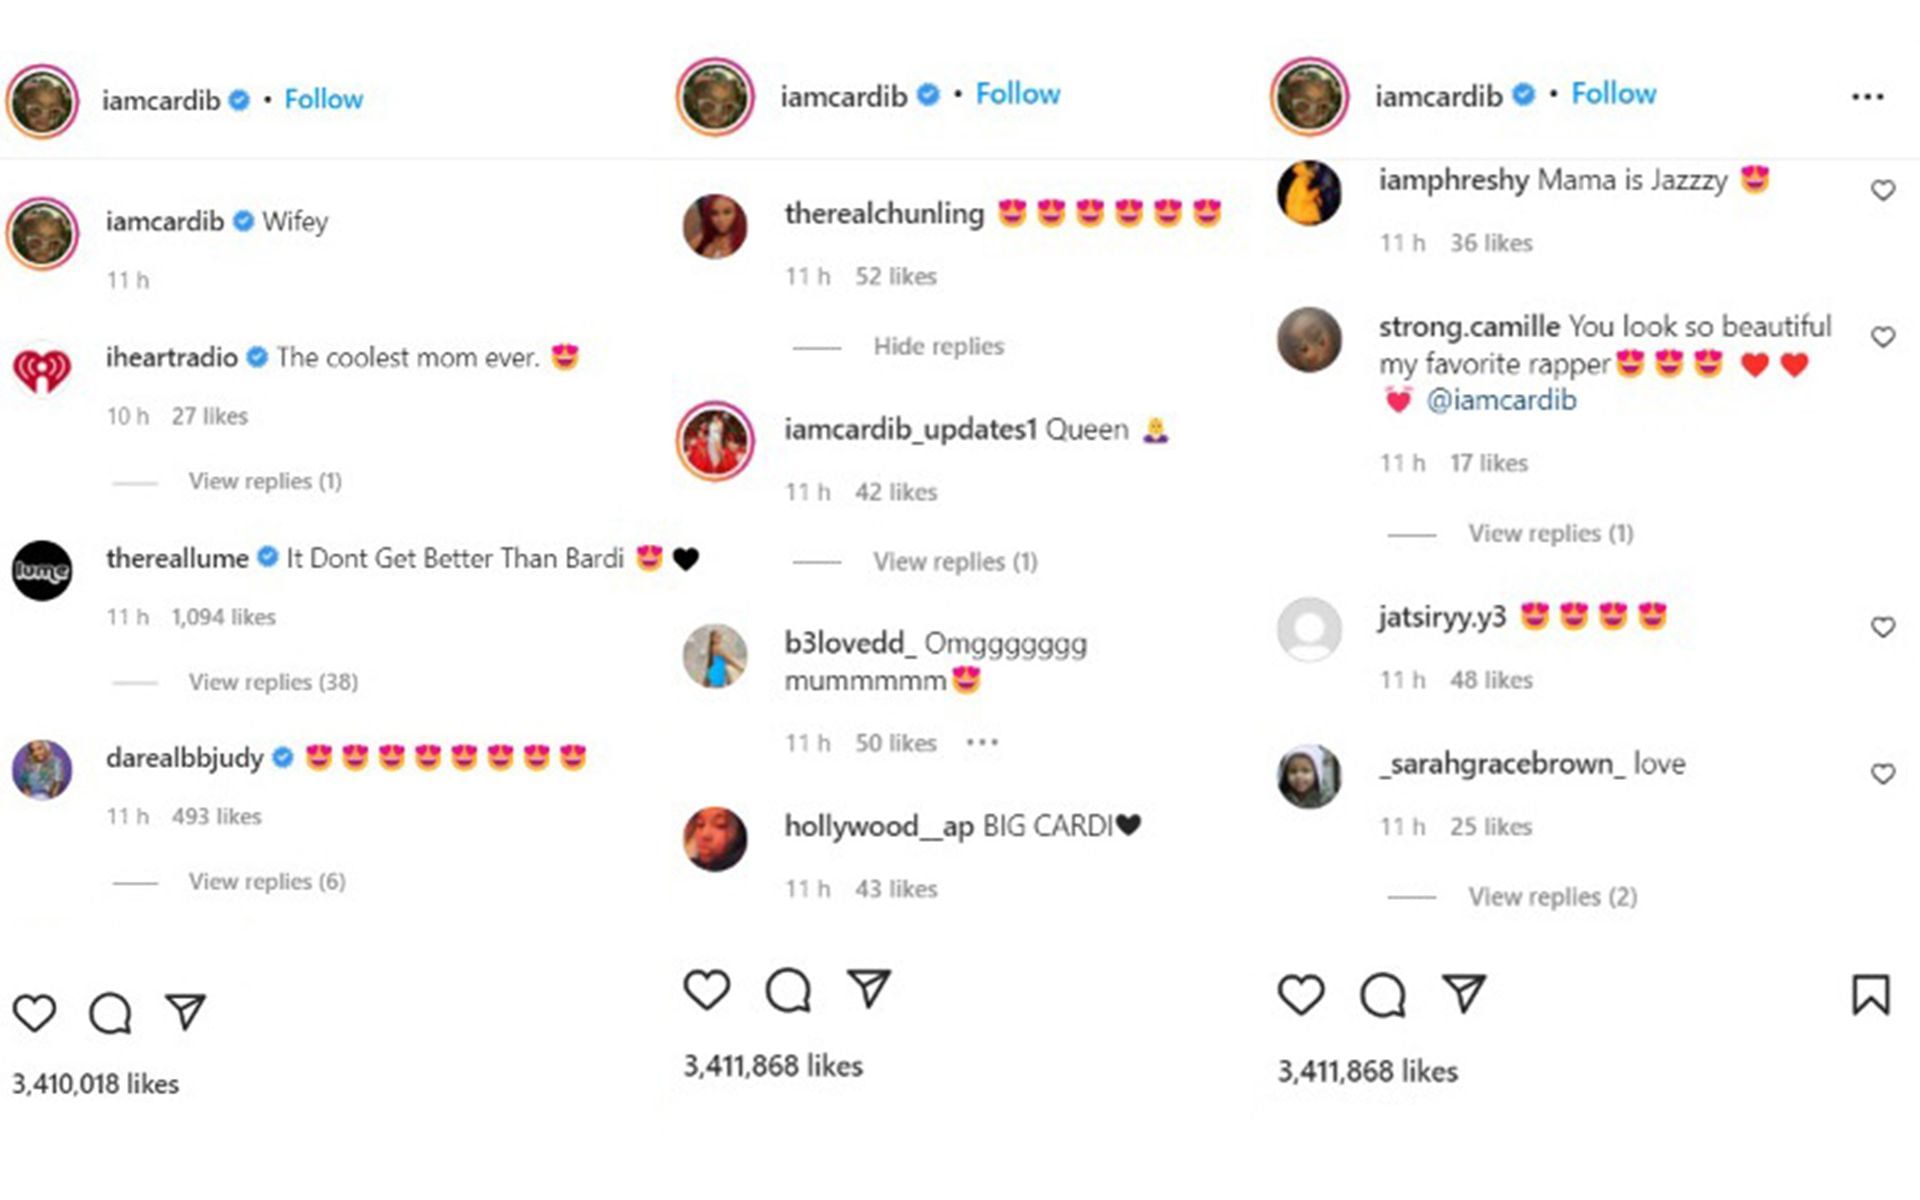Click comment bubble icon in the right panel
Image resolution: width=1920 pixels, height=1200 pixels.
[1383, 995]
